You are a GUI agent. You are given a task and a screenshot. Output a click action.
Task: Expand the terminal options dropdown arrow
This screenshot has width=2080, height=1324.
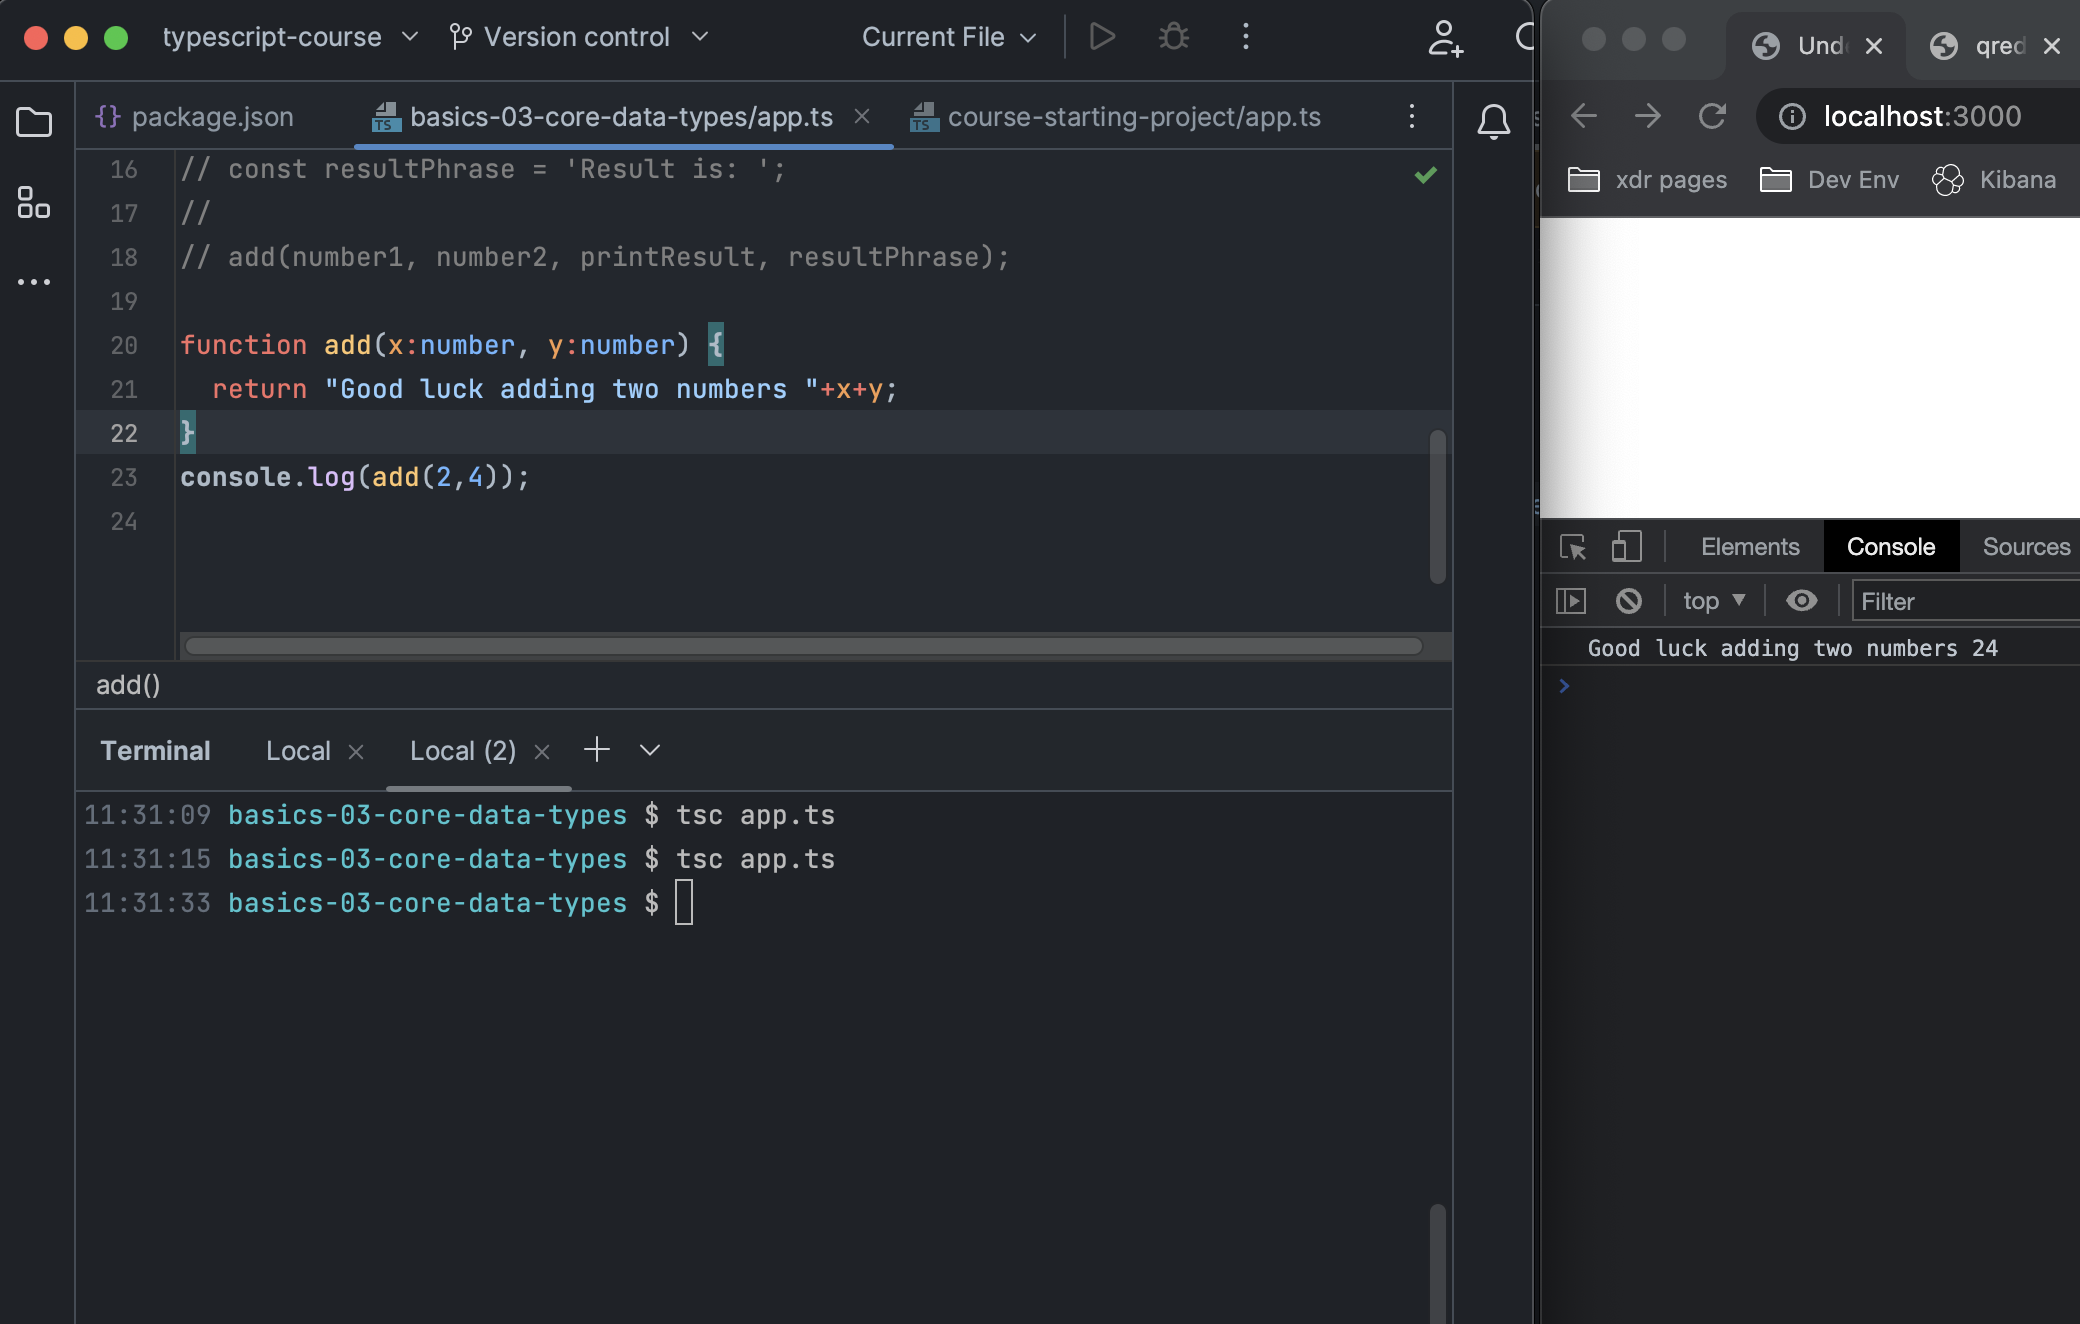[x=649, y=751]
